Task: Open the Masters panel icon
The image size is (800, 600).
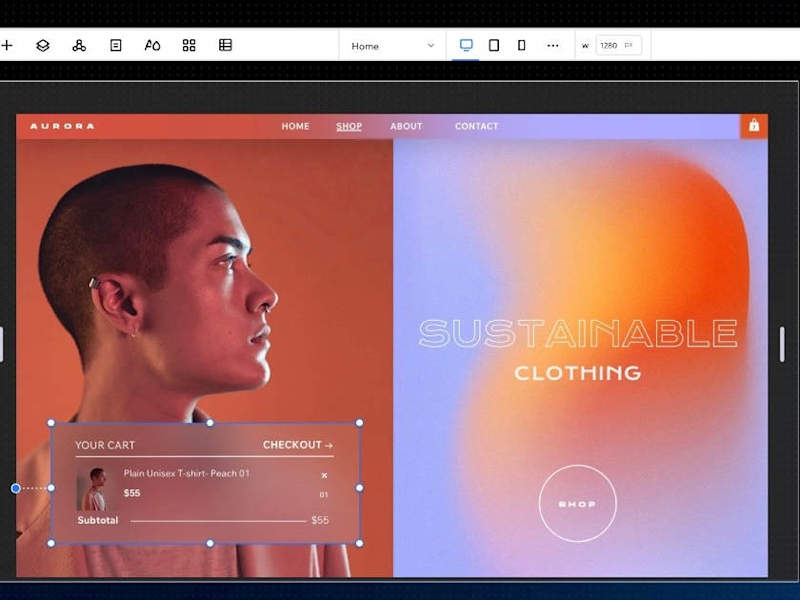Action: (79, 45)
